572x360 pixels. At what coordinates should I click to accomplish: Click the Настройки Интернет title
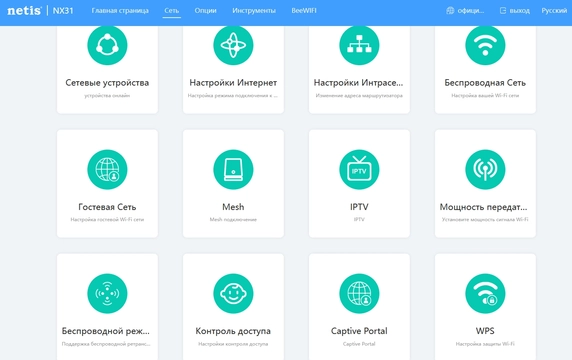click(x=233, y=83)
